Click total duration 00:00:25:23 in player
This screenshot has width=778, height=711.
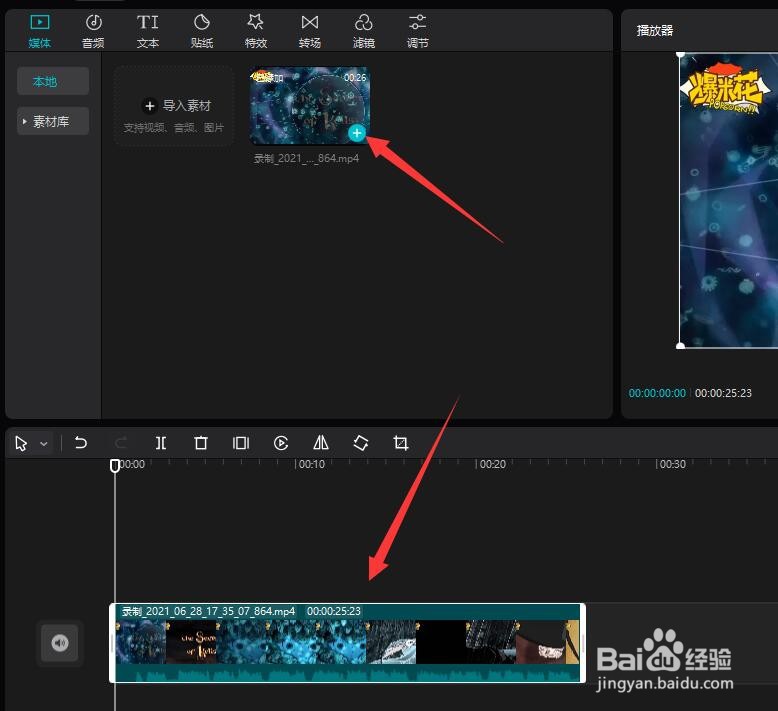(x=723, y=393)
